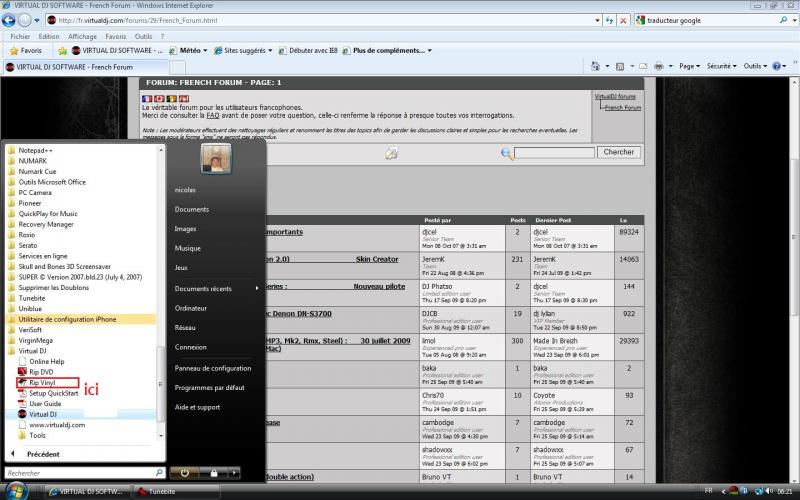Image resolution: width=800 pixels, height=500 pixels.
Task: Open the Favoris star button
Action: coord(25,50)
